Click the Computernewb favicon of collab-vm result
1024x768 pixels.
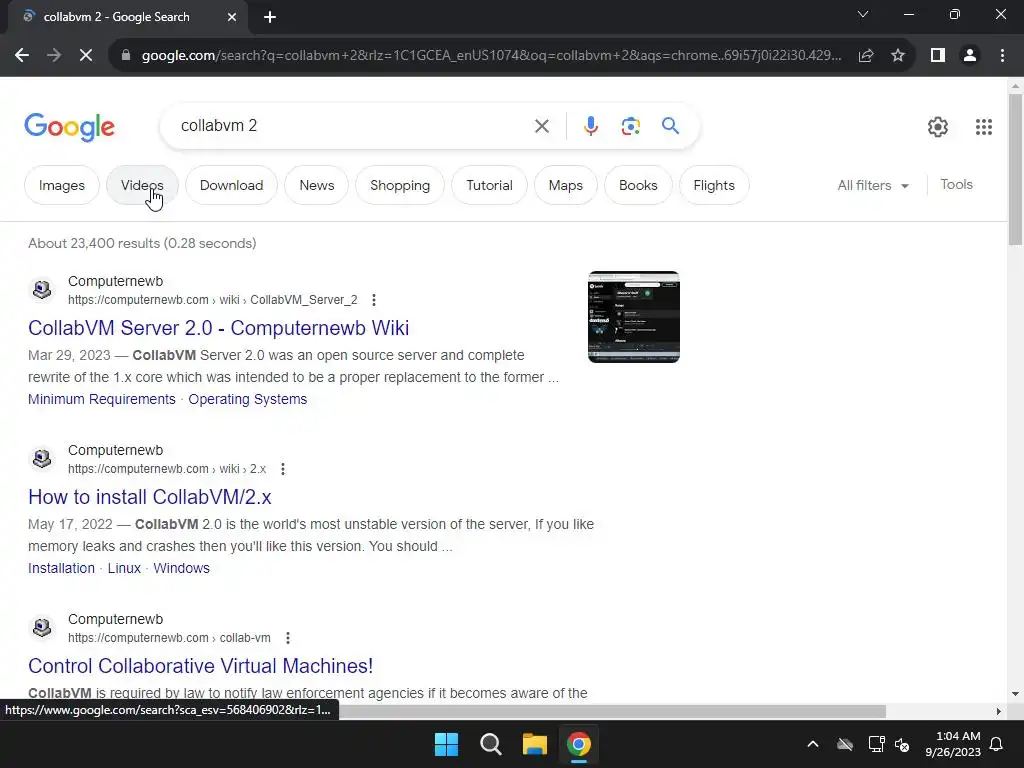[x=42, y=628]
